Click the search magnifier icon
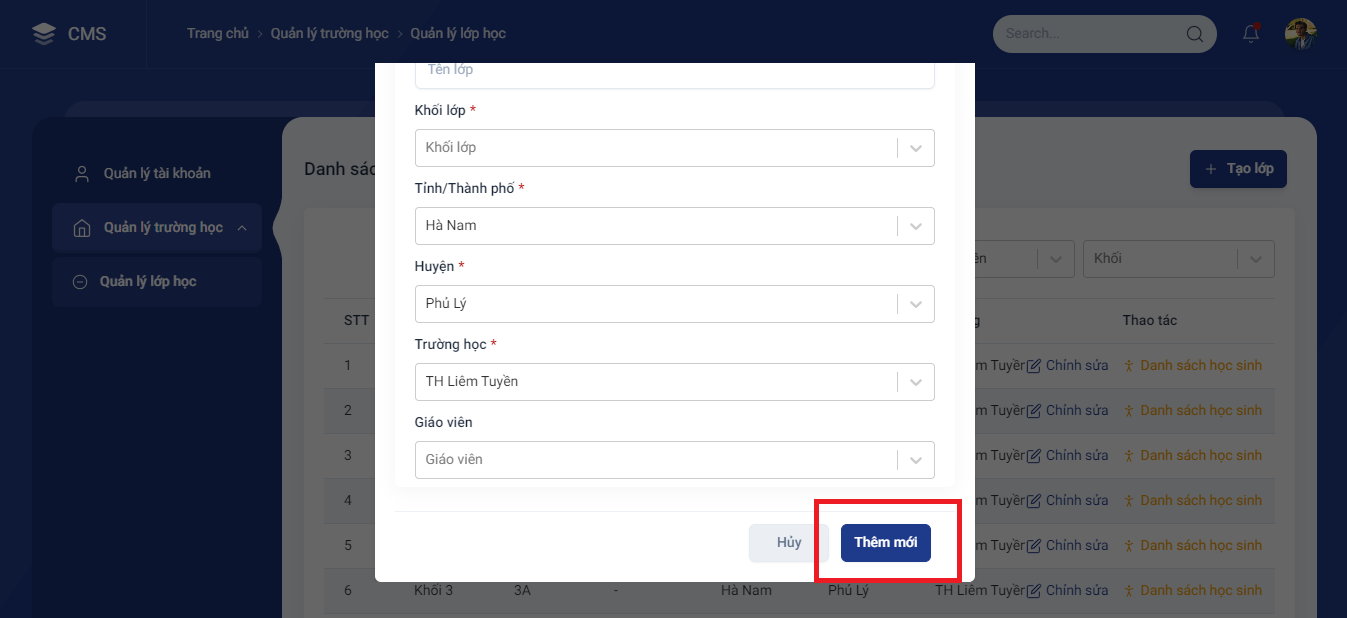 [x=1195, y=34]
